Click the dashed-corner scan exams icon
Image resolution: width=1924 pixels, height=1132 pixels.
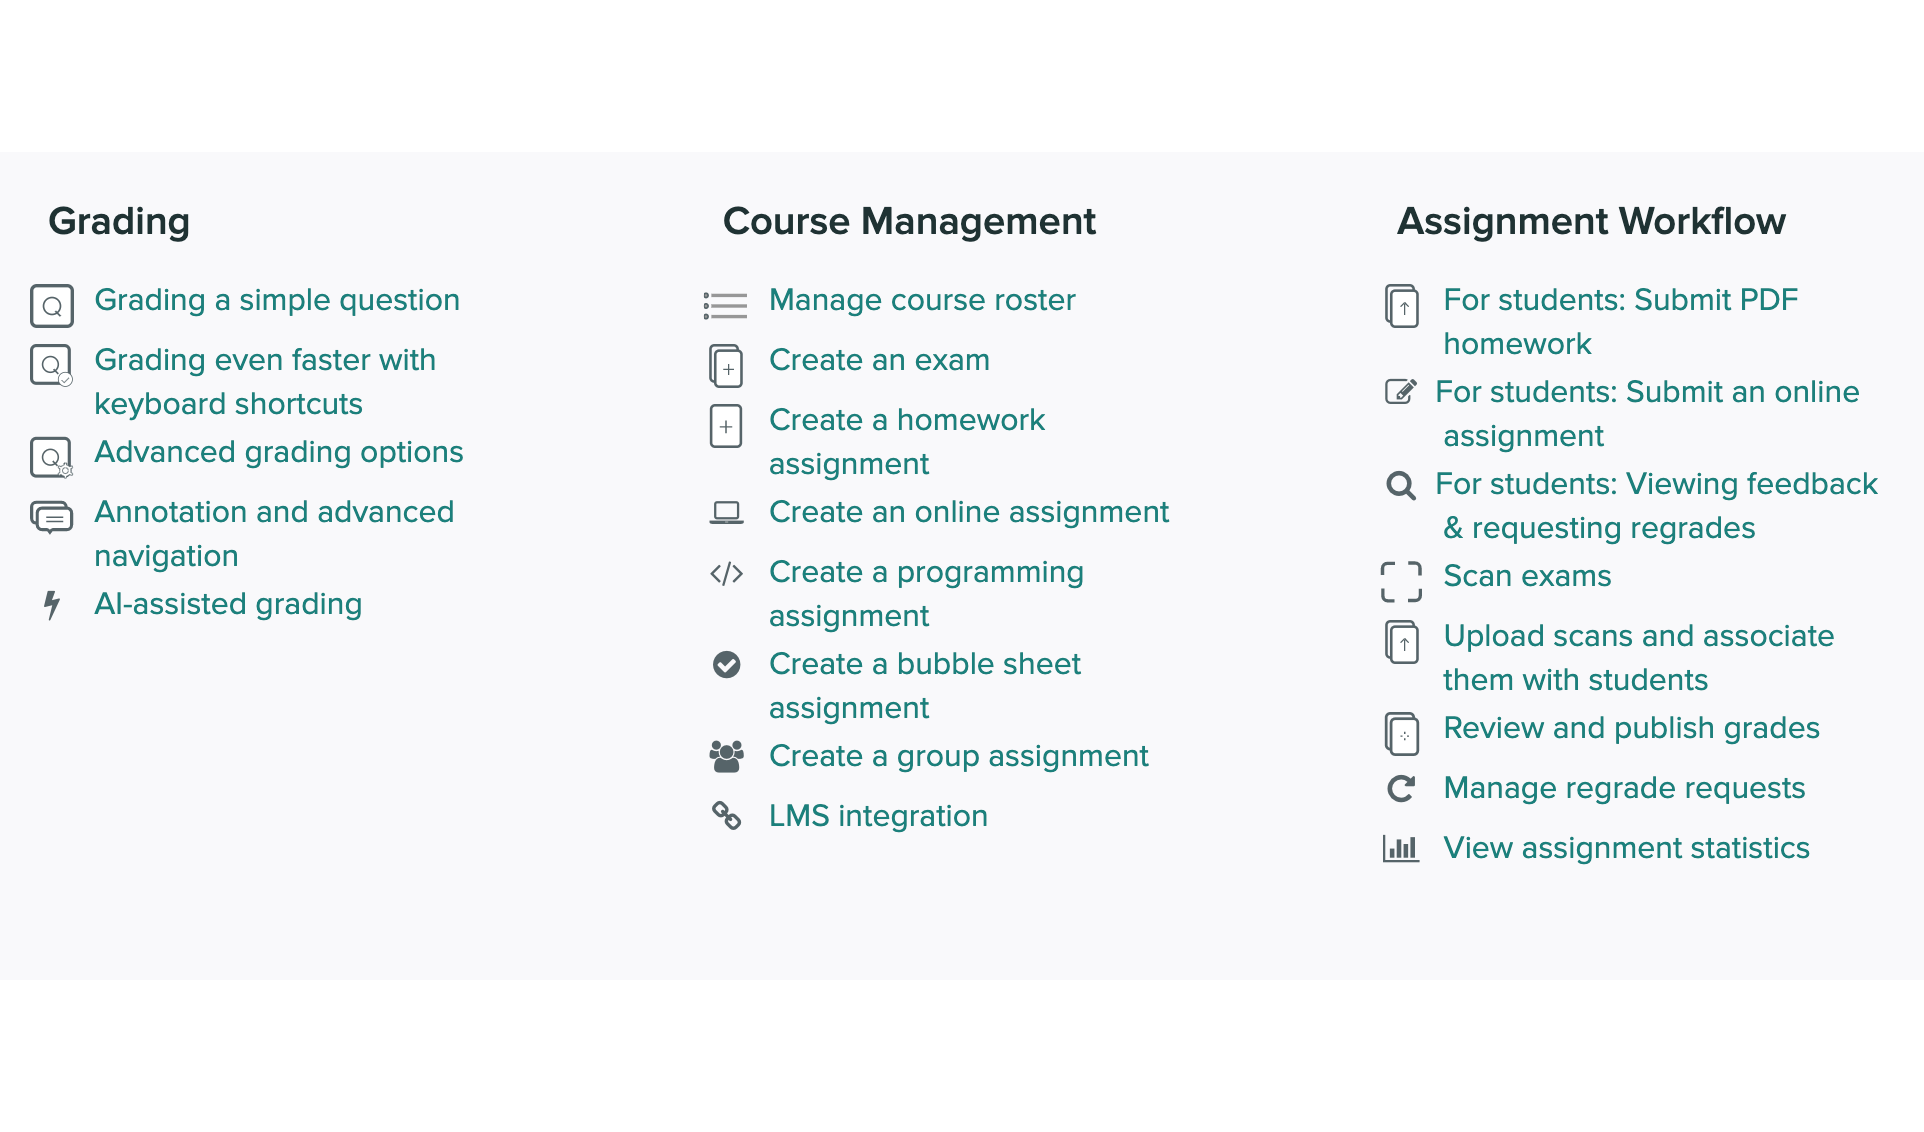(1401, 582)
